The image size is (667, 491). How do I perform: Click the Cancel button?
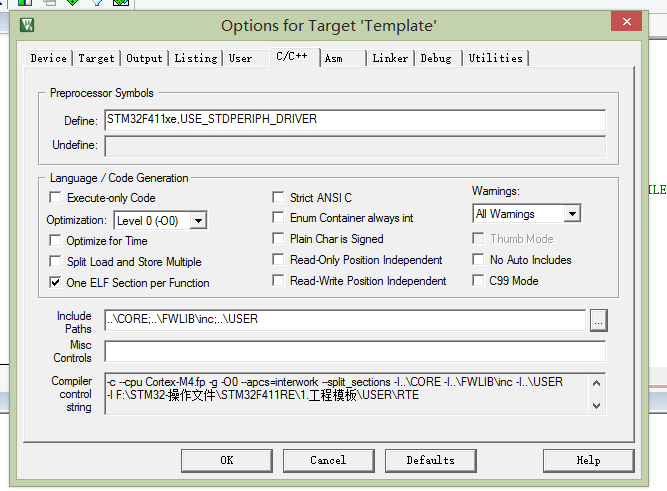pos(328,461)
